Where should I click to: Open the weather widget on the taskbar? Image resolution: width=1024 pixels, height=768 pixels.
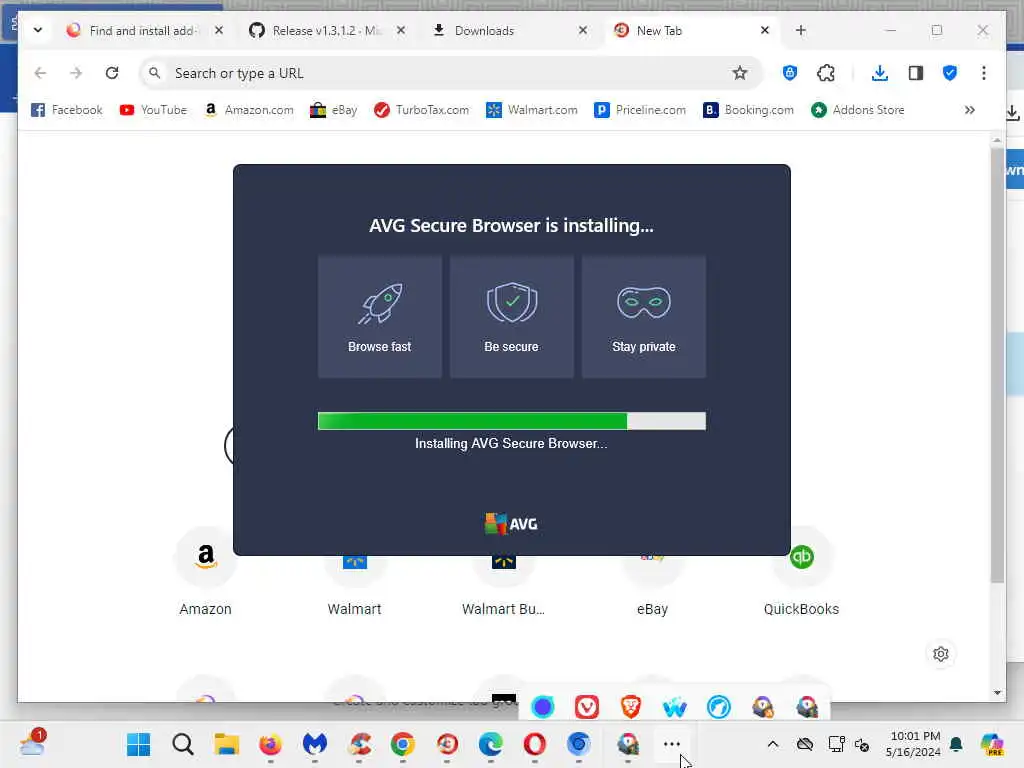[x=32, y=743]
